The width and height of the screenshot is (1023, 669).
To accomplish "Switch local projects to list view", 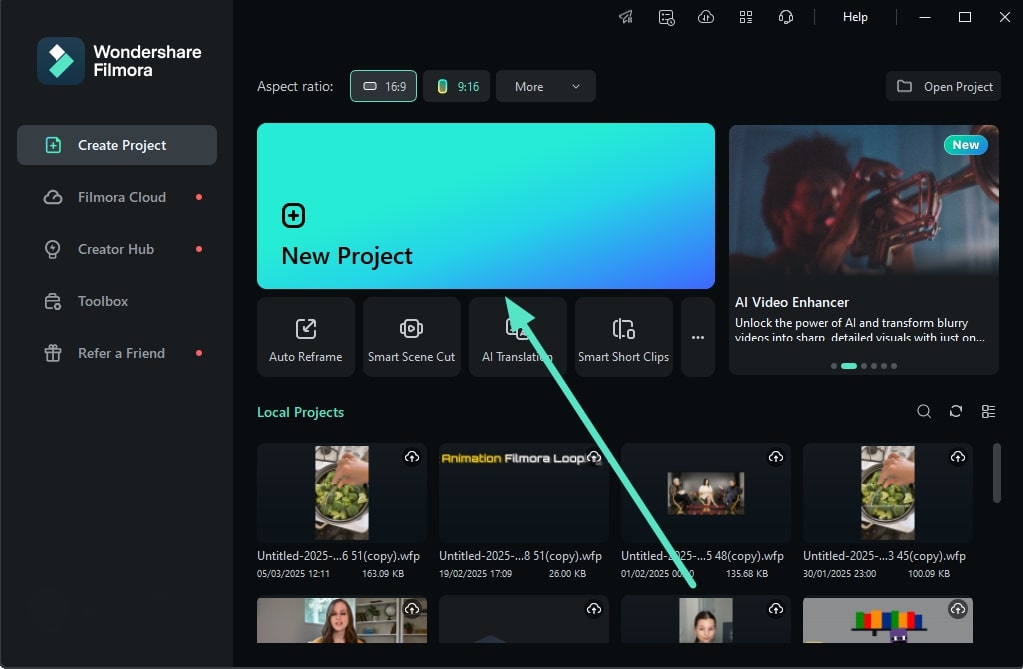I will click(988, 411).
